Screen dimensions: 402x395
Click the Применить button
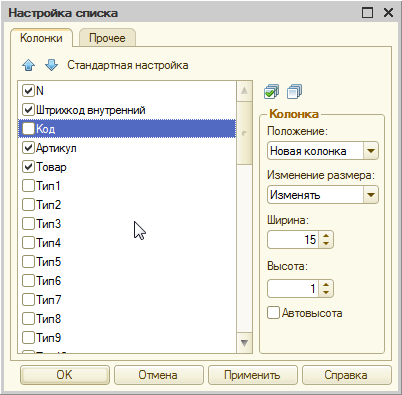pos(252,375)
